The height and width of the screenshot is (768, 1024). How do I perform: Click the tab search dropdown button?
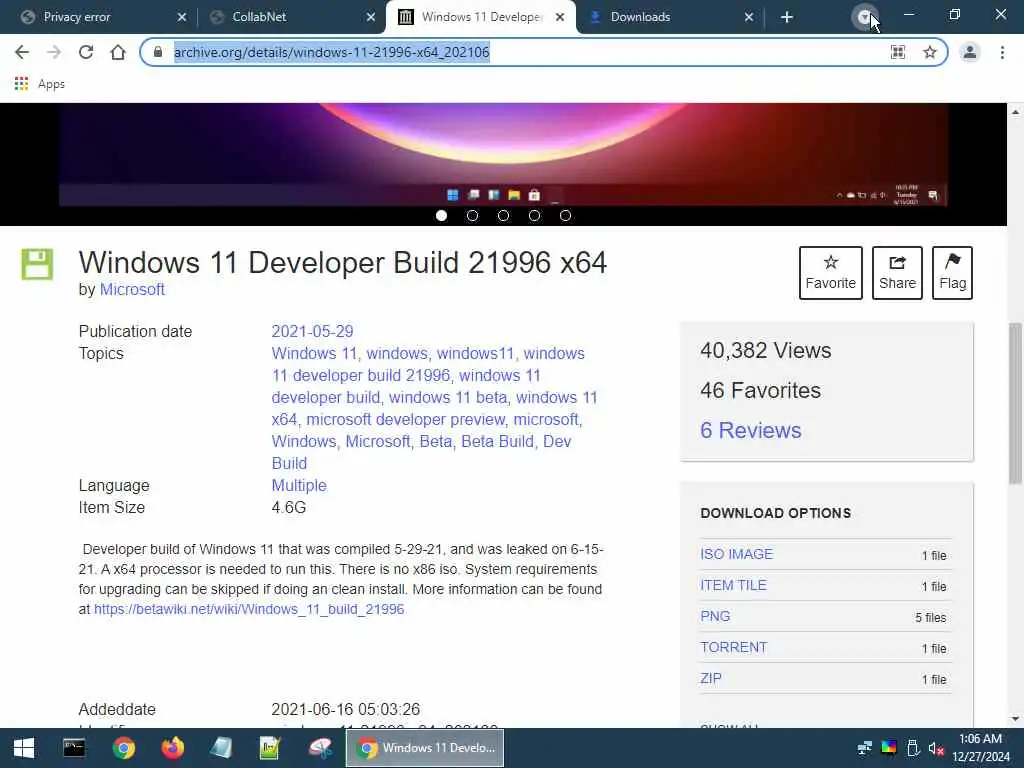click(x=865, y=18)
